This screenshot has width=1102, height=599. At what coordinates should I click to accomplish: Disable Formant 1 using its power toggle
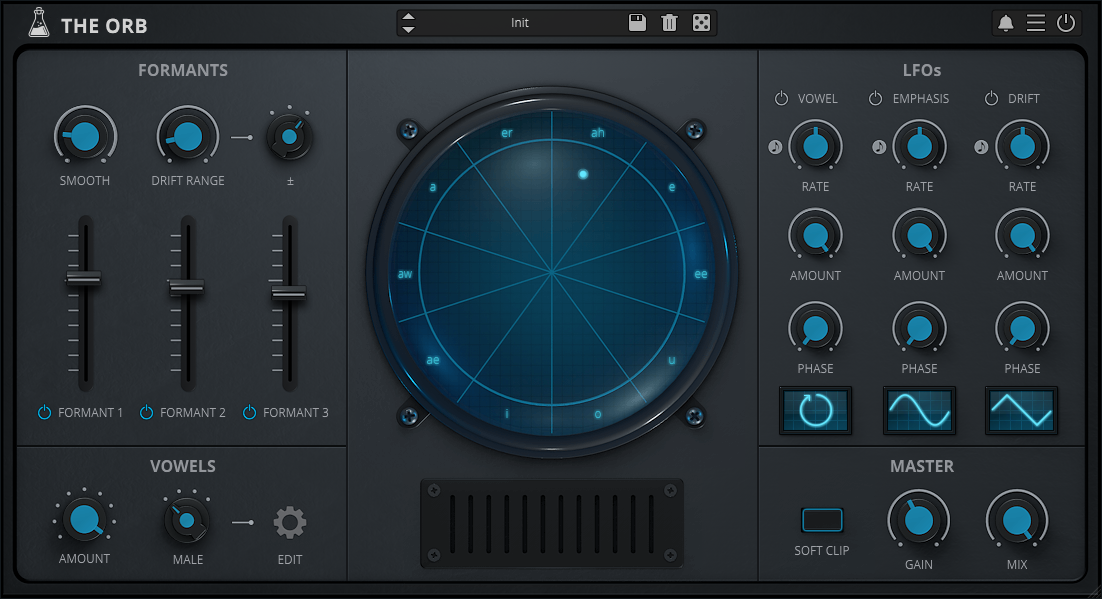pyautogui.click(x=44, y=412)
